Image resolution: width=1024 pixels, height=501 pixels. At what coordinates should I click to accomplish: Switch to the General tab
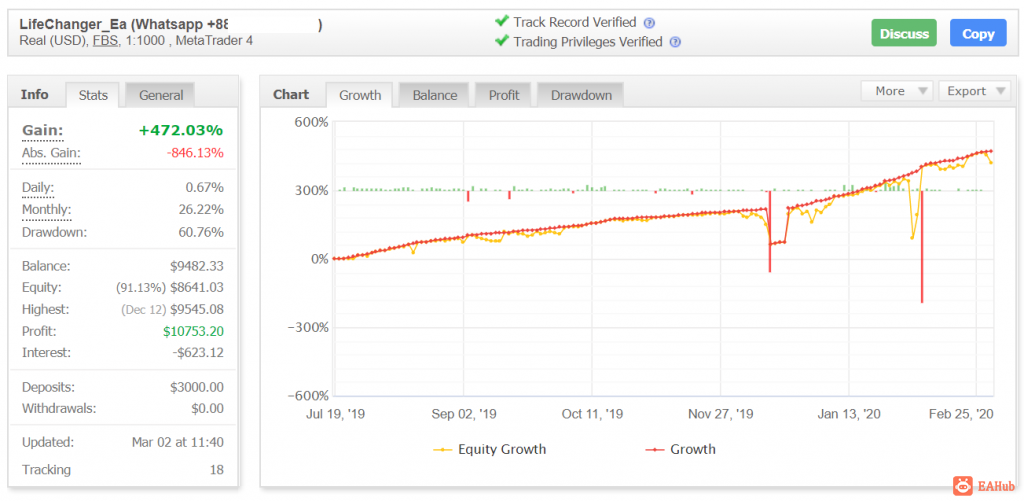pos(160,95)
